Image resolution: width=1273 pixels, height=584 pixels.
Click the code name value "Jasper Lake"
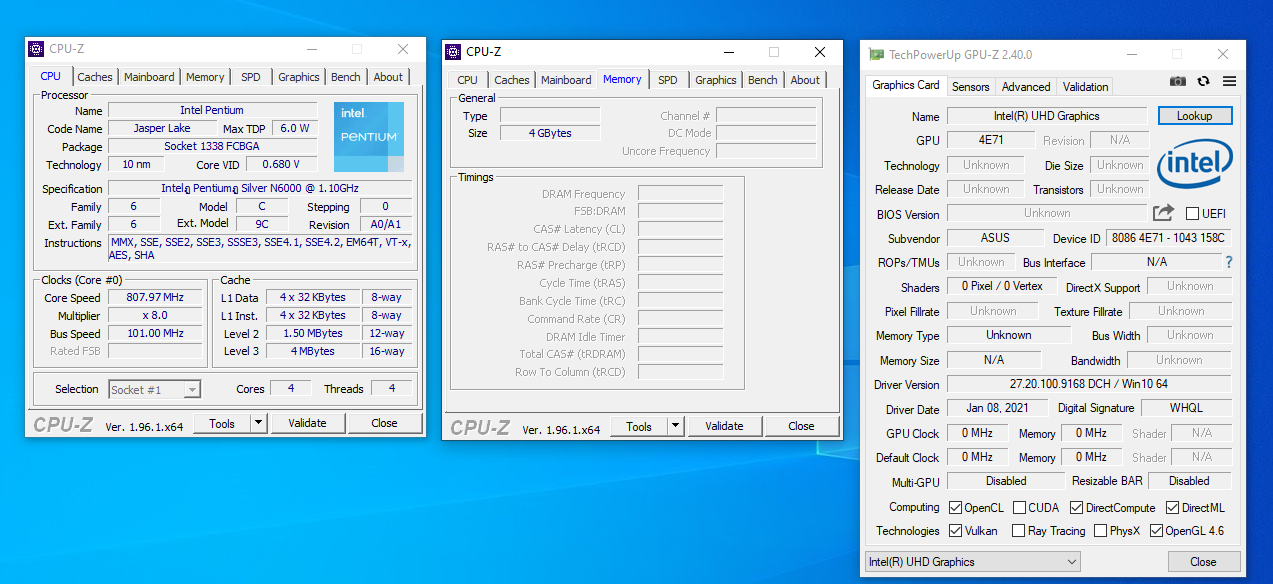pyautogui.click(x=163, y=128)
